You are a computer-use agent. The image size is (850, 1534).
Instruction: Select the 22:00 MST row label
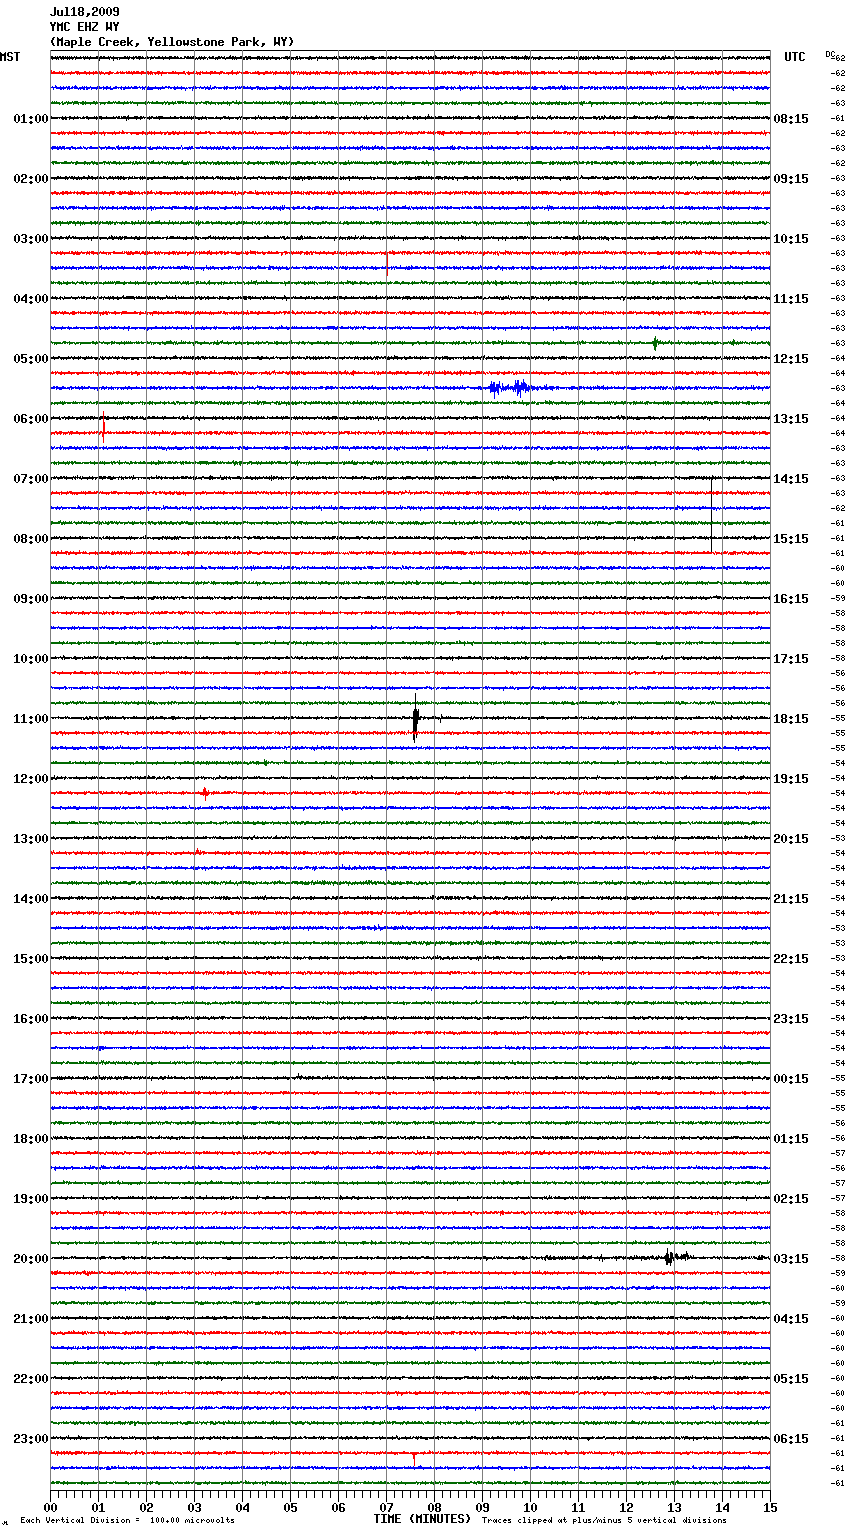[31, 1379]
